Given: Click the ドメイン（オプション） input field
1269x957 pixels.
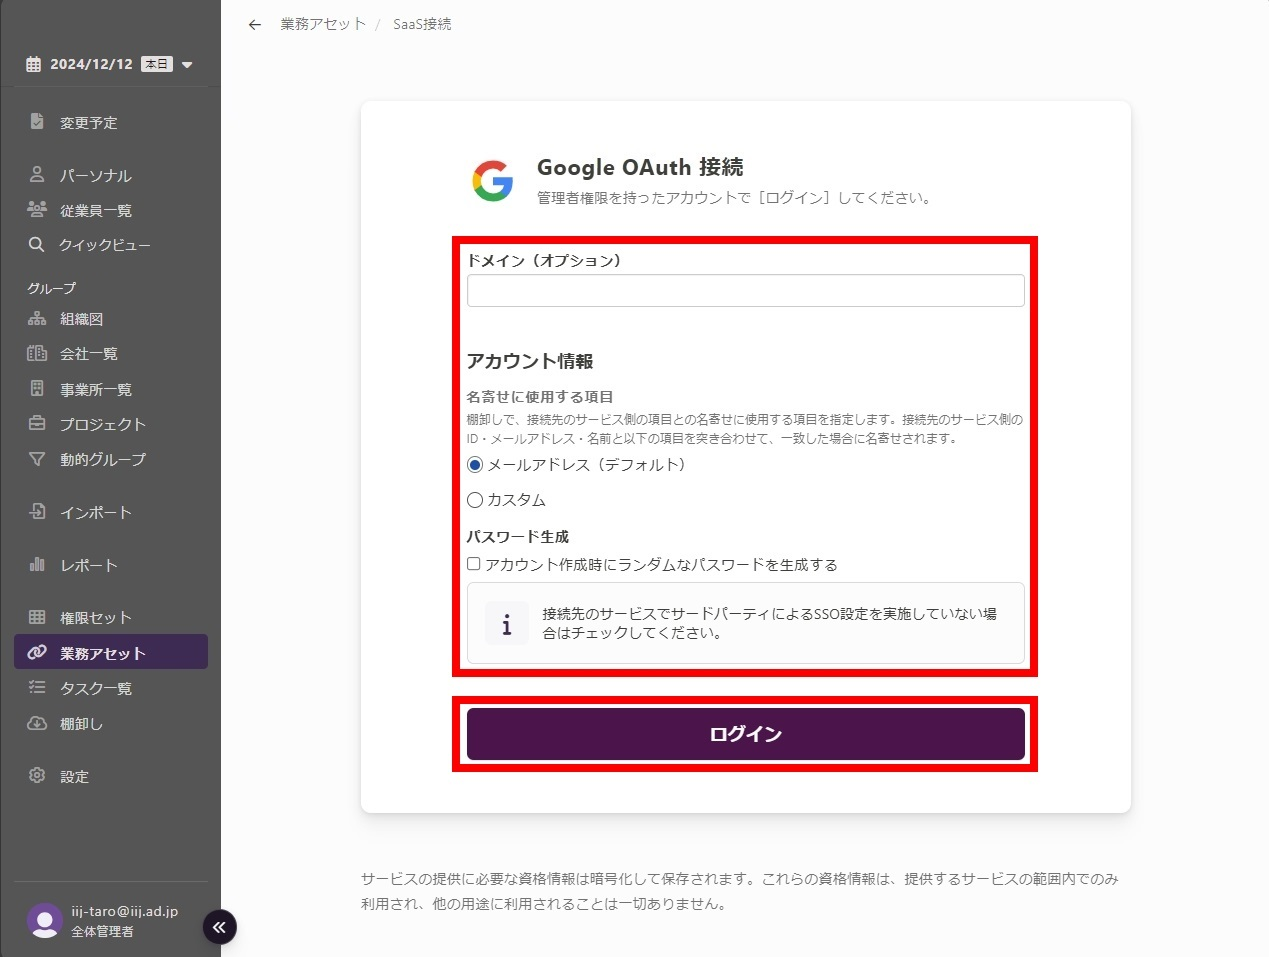Looking at the screenshot, I should pos(745,291).
